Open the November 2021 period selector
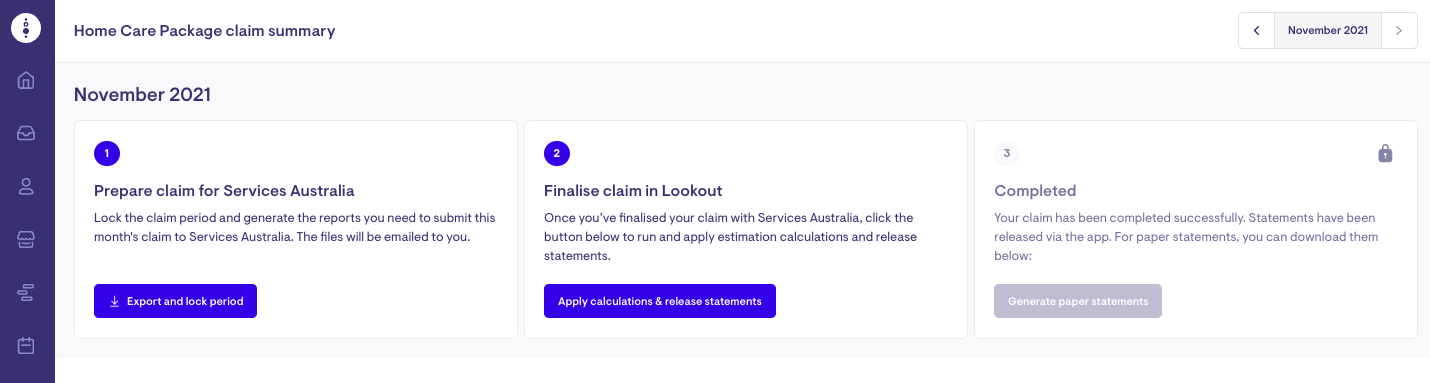 click(1328, 30)
